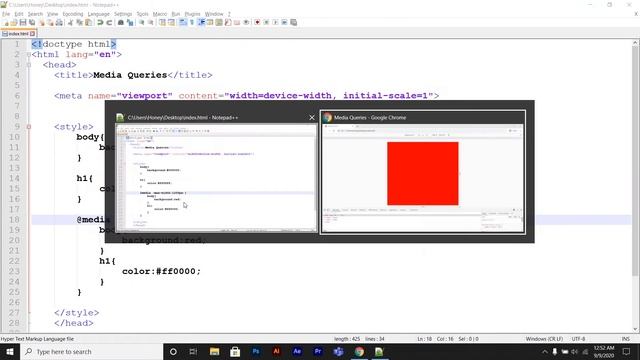
Task: Open the Macro menu
Action: coord(160,14)
